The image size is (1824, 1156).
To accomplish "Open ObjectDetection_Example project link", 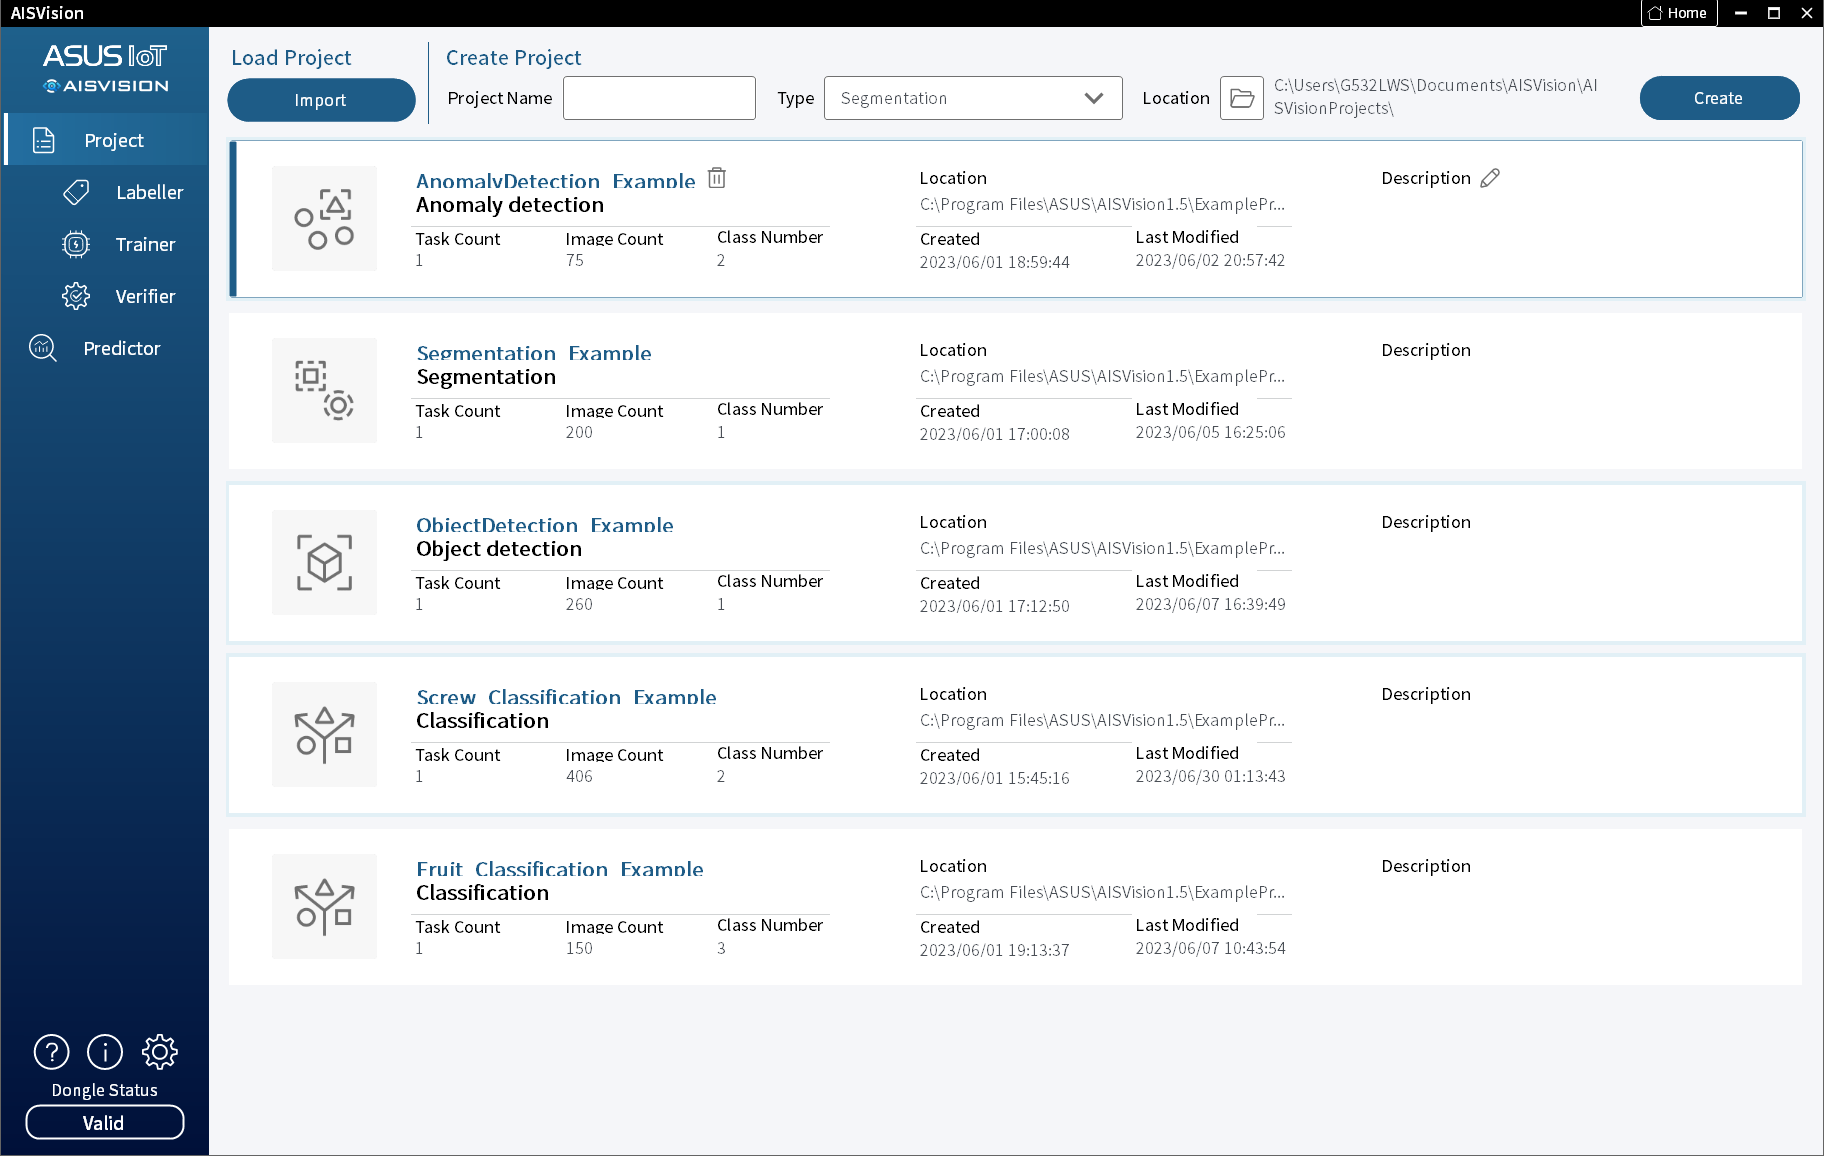I will (545, 525).
